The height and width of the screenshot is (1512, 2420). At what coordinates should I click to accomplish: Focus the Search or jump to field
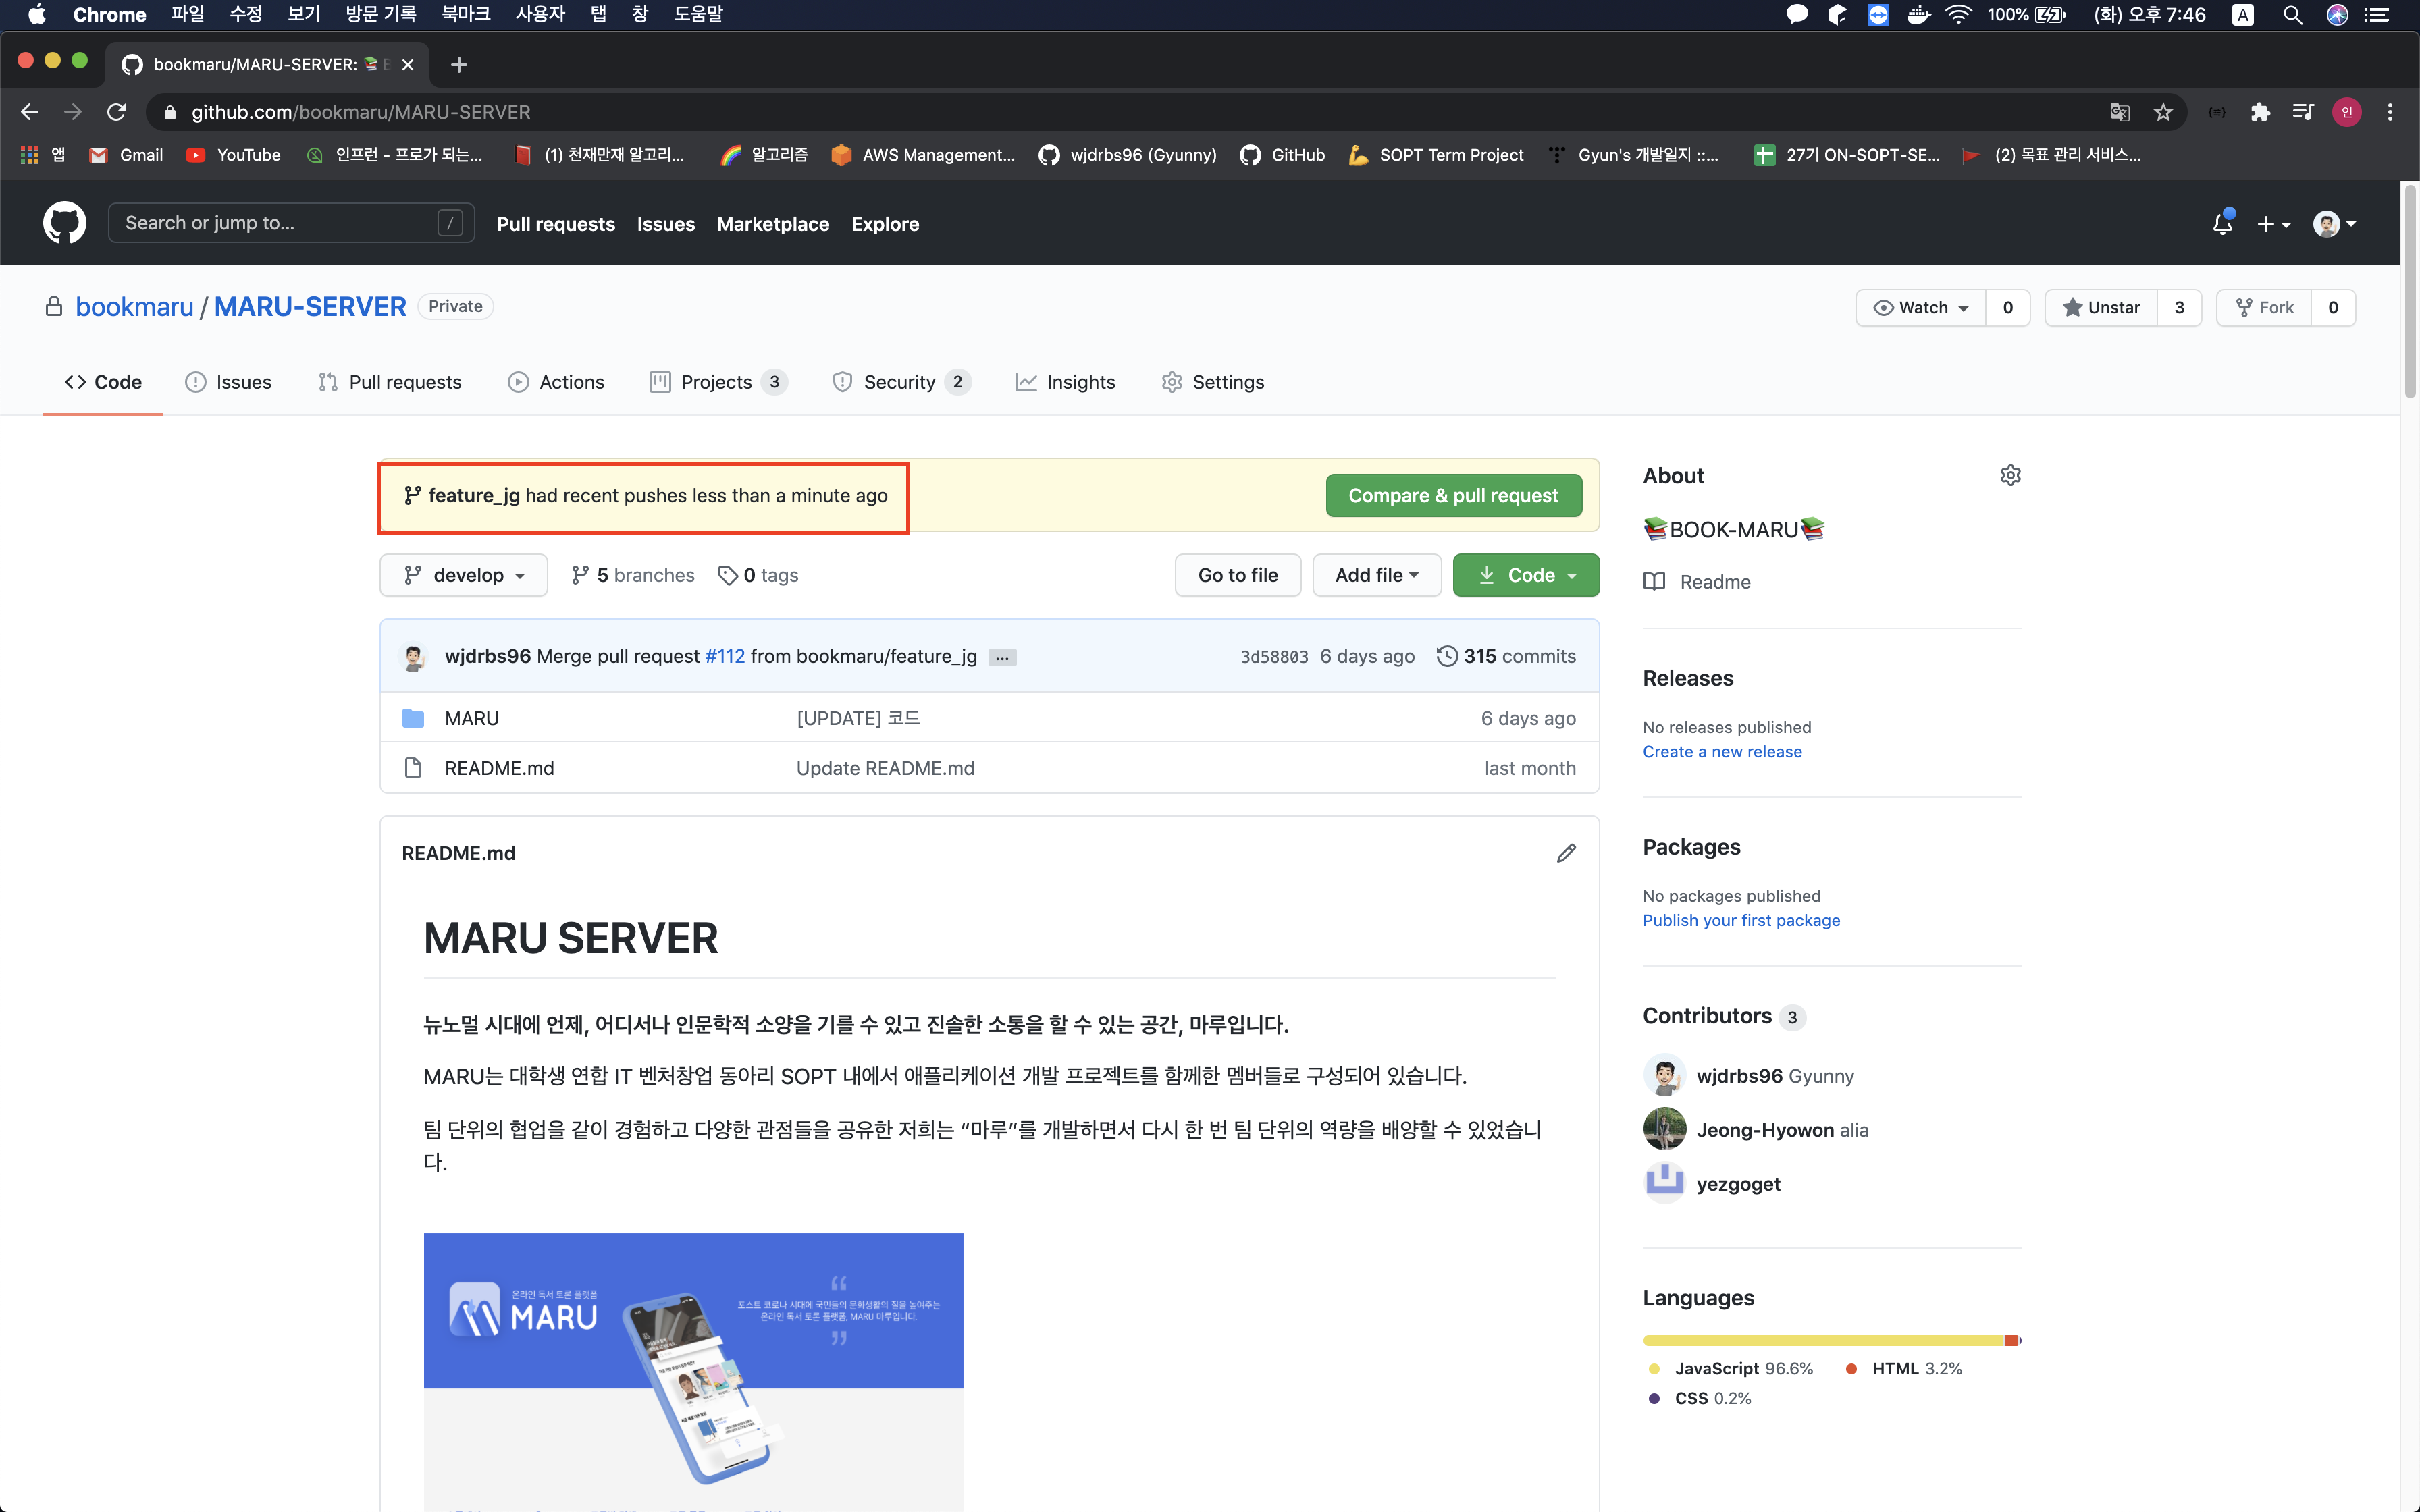[280, 223]
